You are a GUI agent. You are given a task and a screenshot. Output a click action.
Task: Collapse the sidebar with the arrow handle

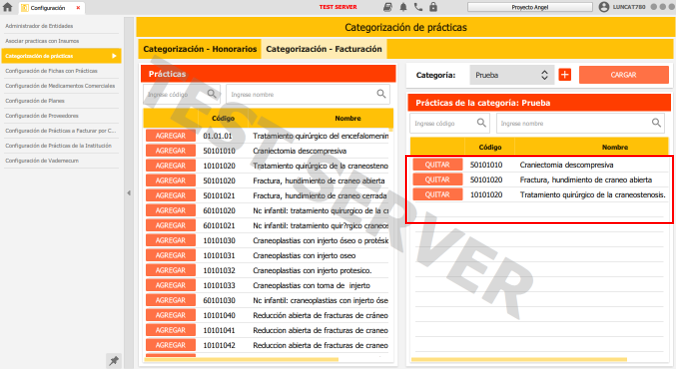129,193
